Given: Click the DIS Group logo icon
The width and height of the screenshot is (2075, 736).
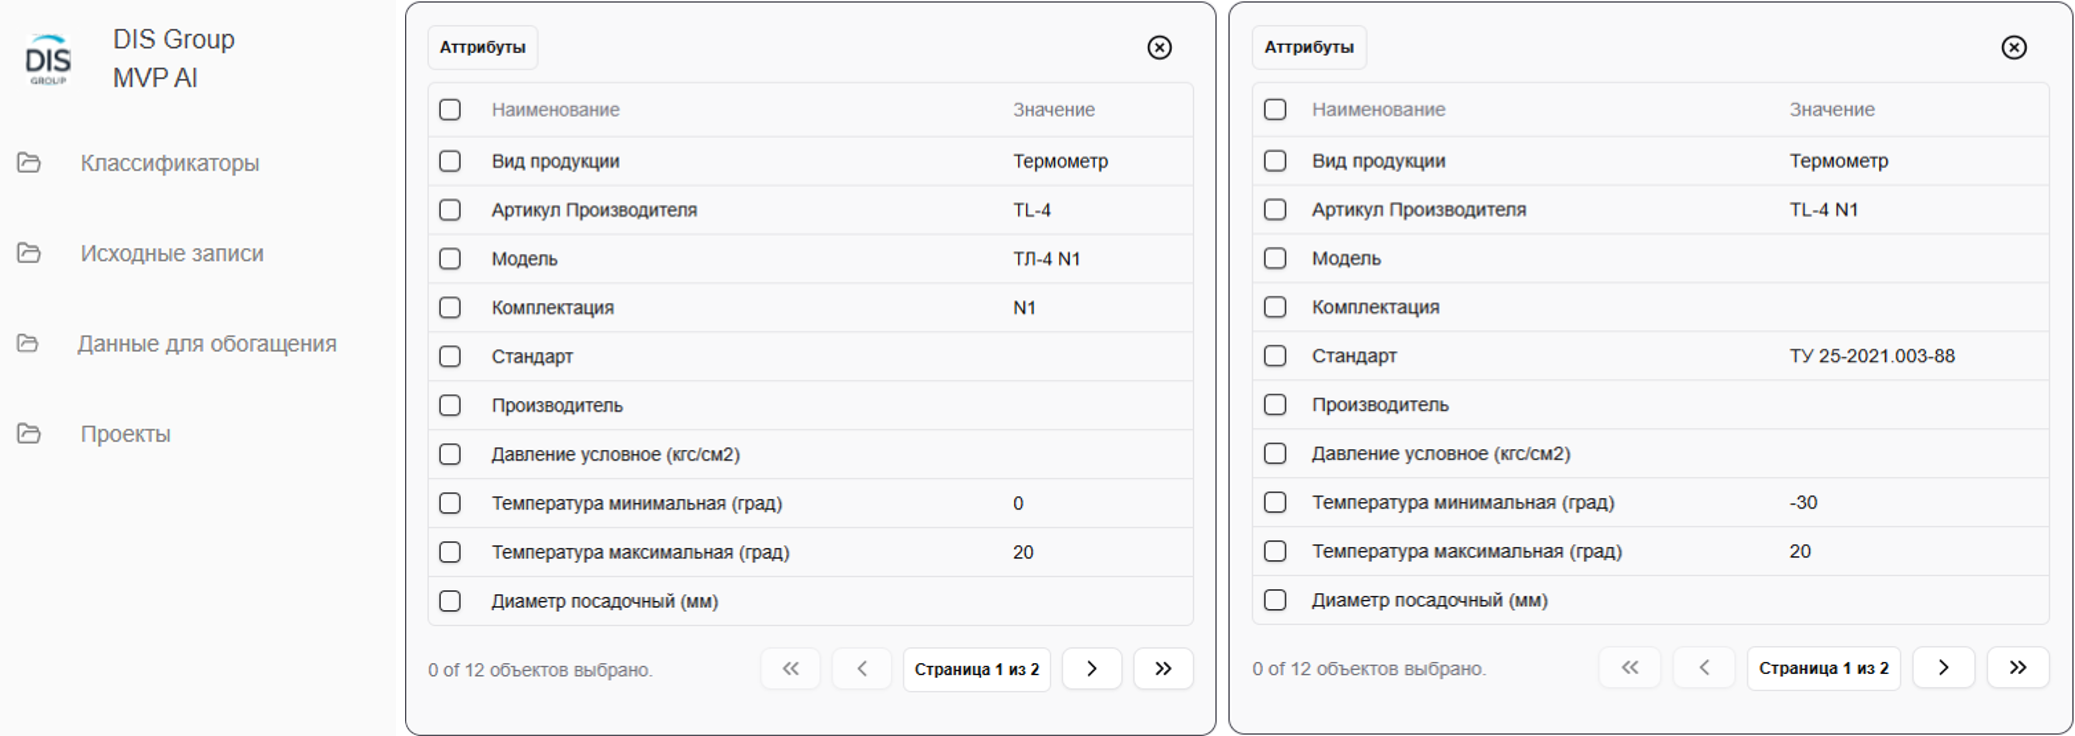Looking at the screenshot, I should pyautogui.click(x=47, y=60).
